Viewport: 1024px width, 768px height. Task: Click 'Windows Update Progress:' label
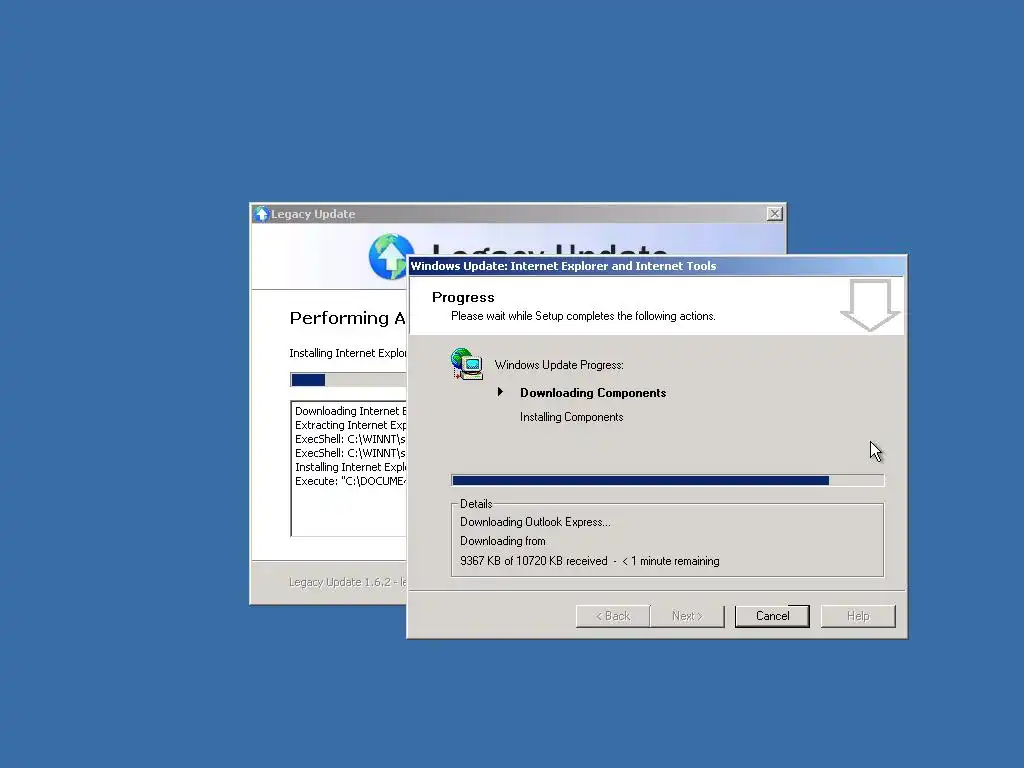559,364
